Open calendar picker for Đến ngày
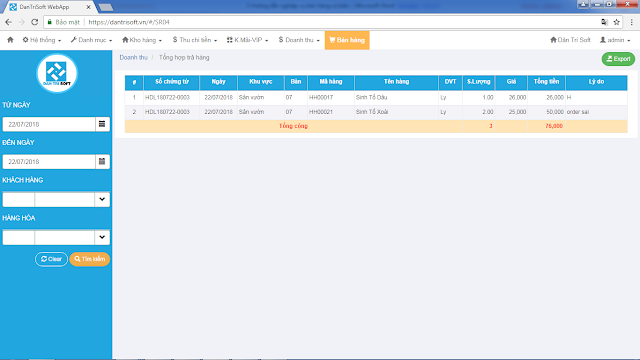 coord(102,162)
